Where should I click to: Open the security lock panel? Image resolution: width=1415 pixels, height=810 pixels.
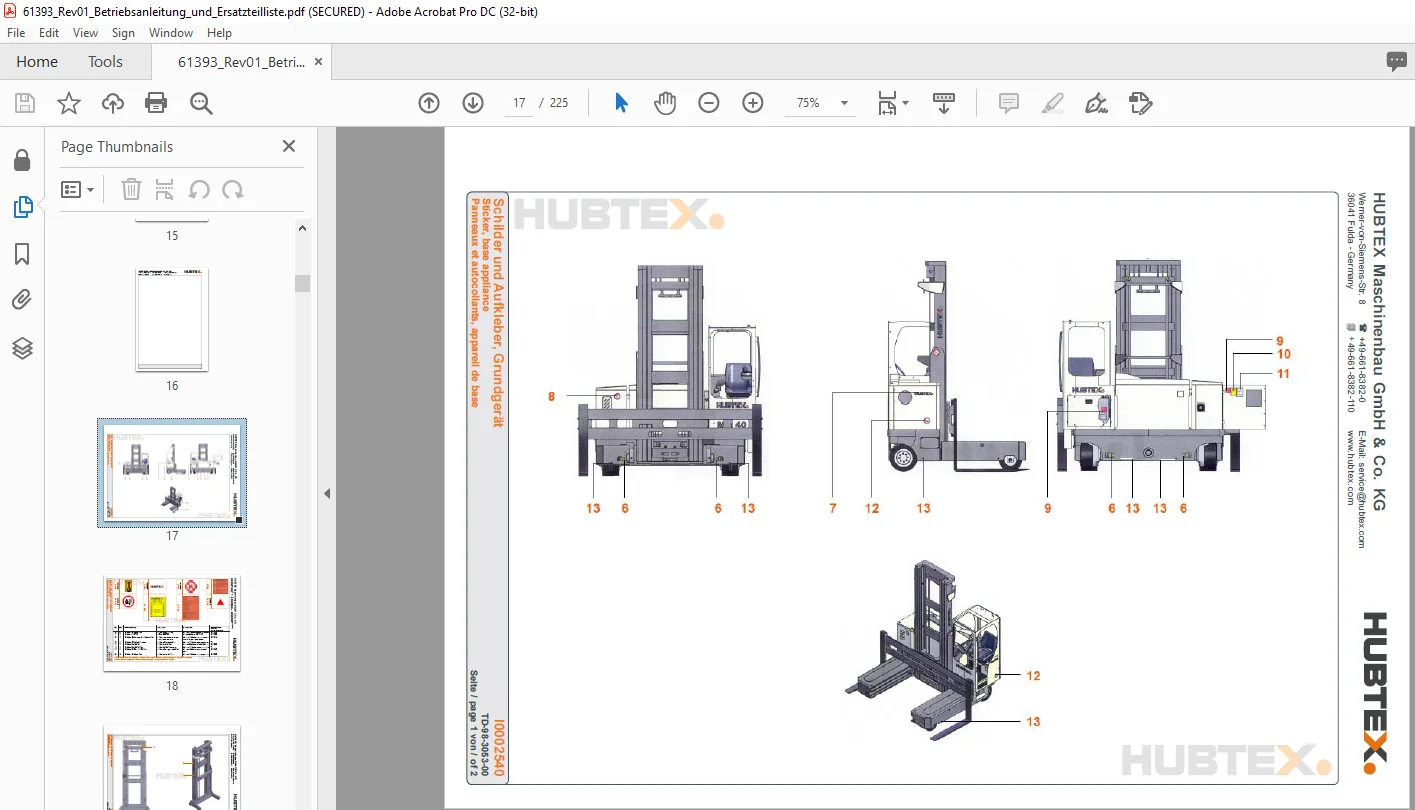tap(22, 161)
